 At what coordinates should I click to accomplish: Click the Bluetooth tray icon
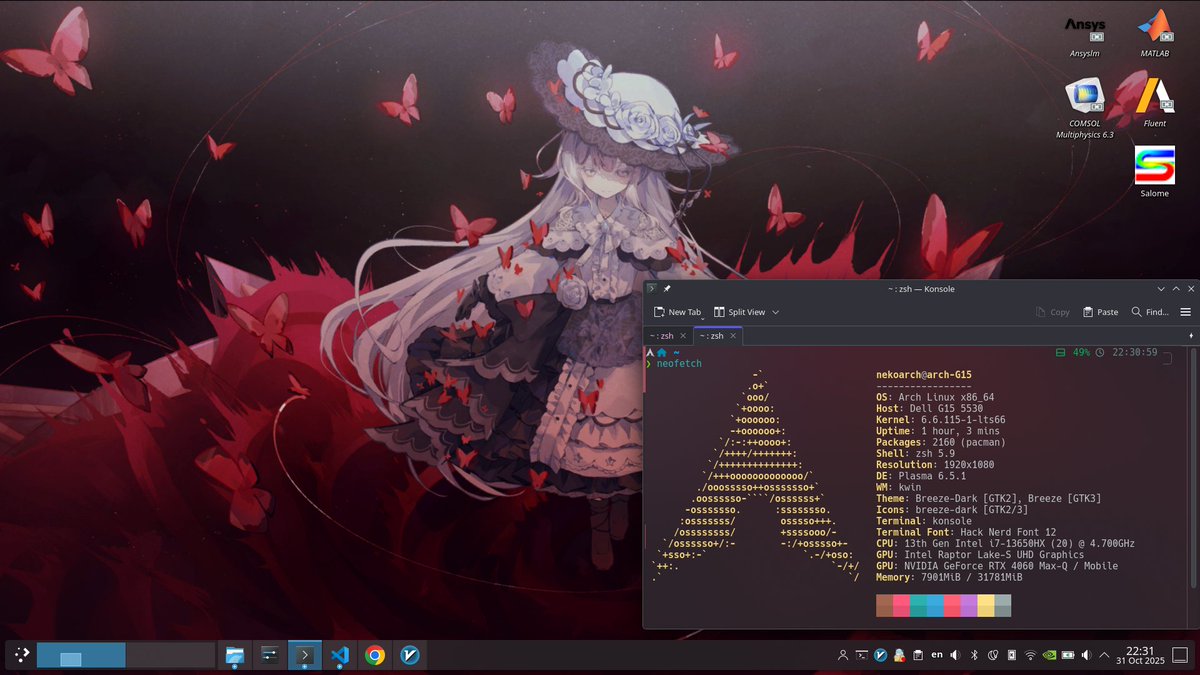click(x=974, y=655)
